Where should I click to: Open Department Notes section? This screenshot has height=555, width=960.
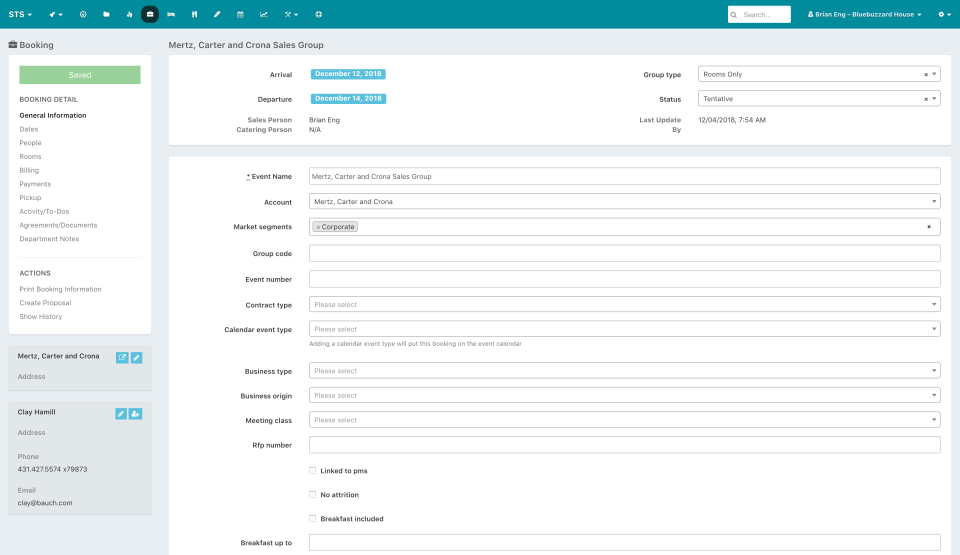[49, 239]
